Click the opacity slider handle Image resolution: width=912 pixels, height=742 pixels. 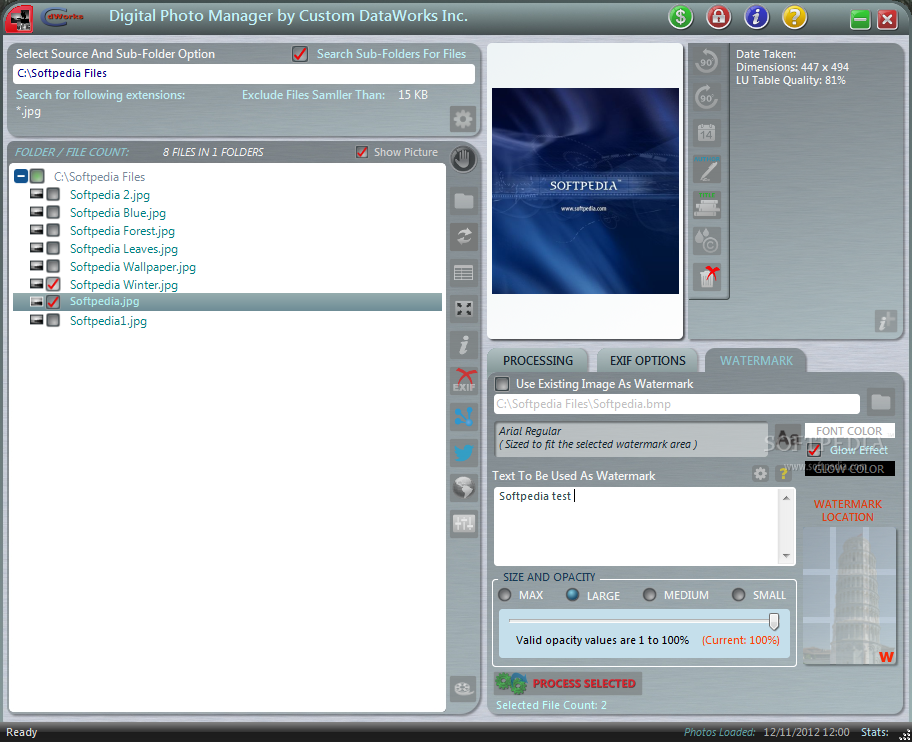[x=773, y=622]
